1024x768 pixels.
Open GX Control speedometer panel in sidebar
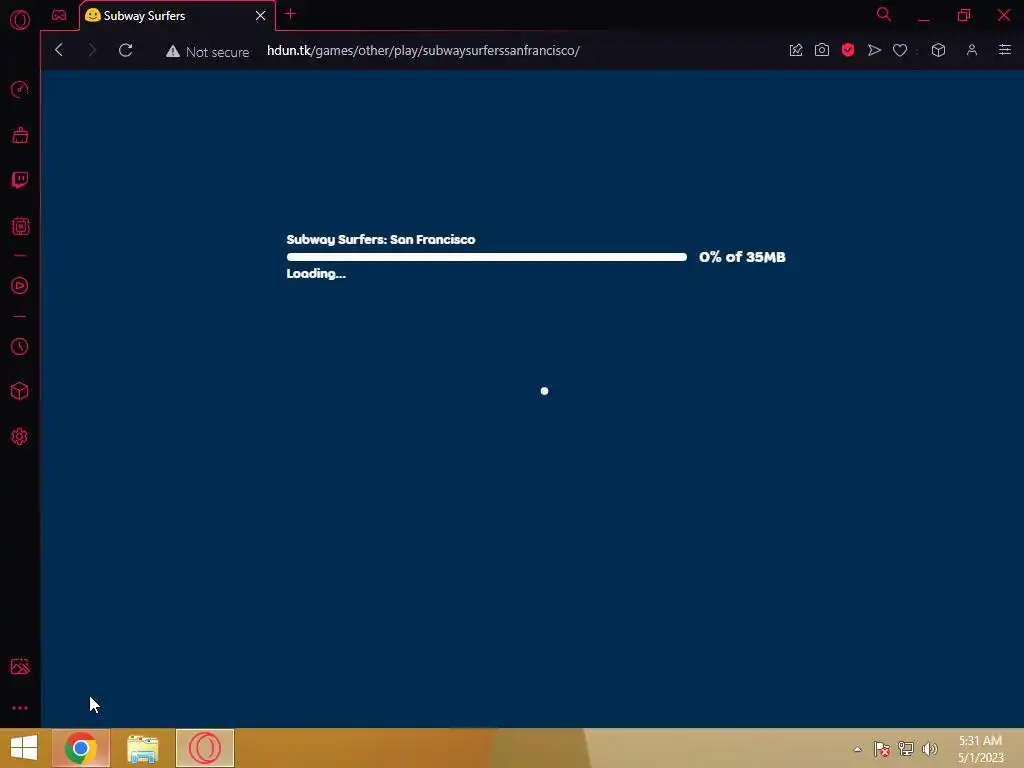coord(20,89)
